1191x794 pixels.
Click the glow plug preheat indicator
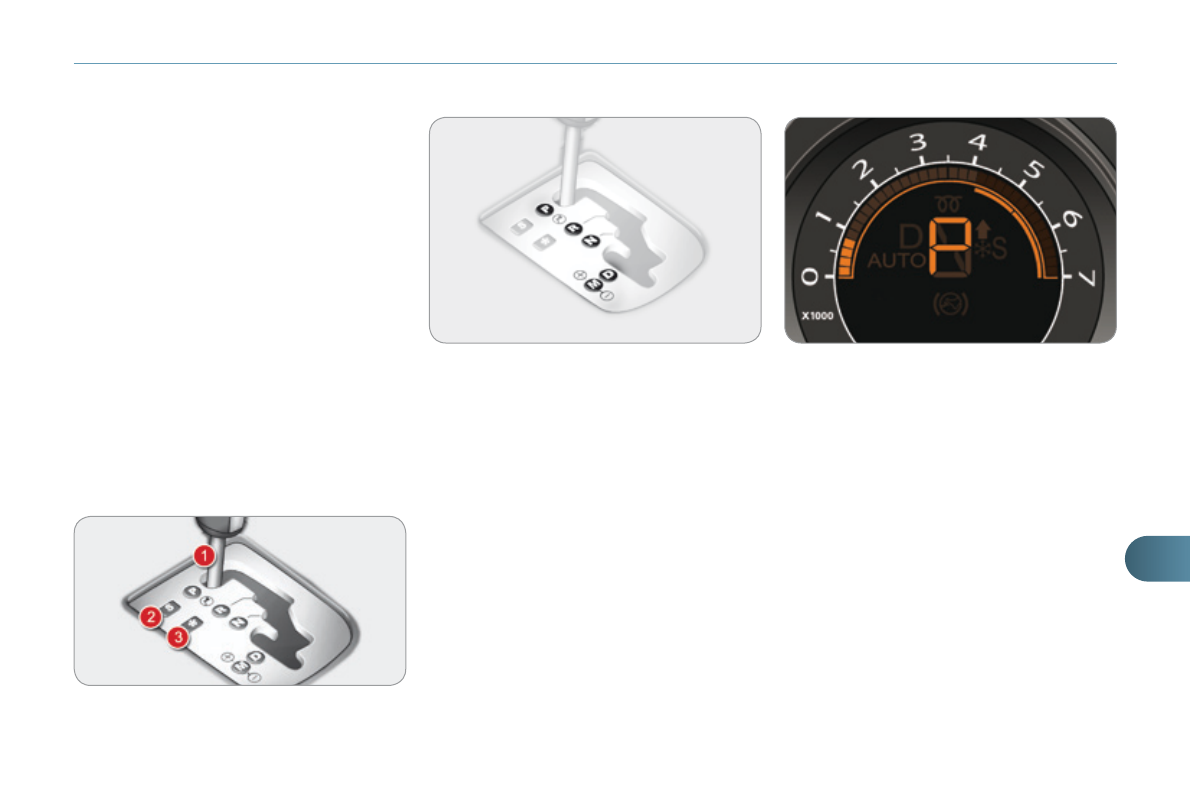pyautogui.click(x=948, y=203)
